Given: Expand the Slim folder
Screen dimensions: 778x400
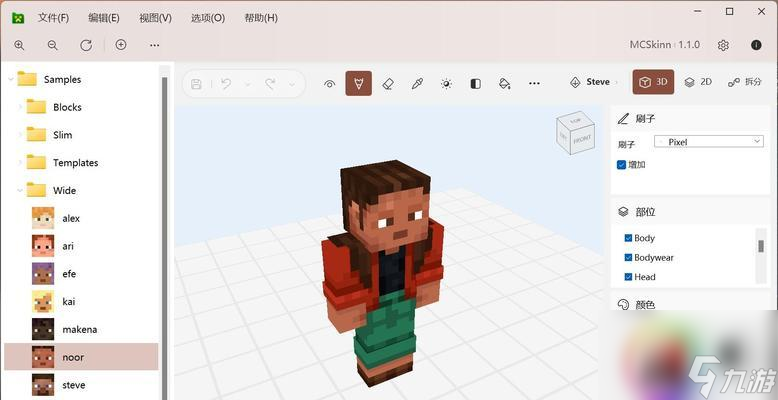Looking at the screenshot, I should tap(20, 135).
